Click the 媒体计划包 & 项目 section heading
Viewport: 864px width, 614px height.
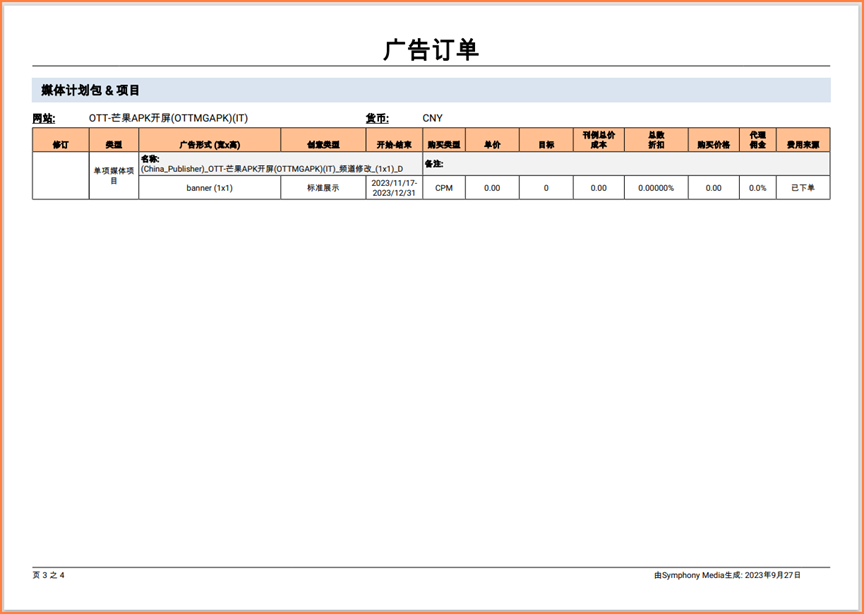[x=91, y=90]
